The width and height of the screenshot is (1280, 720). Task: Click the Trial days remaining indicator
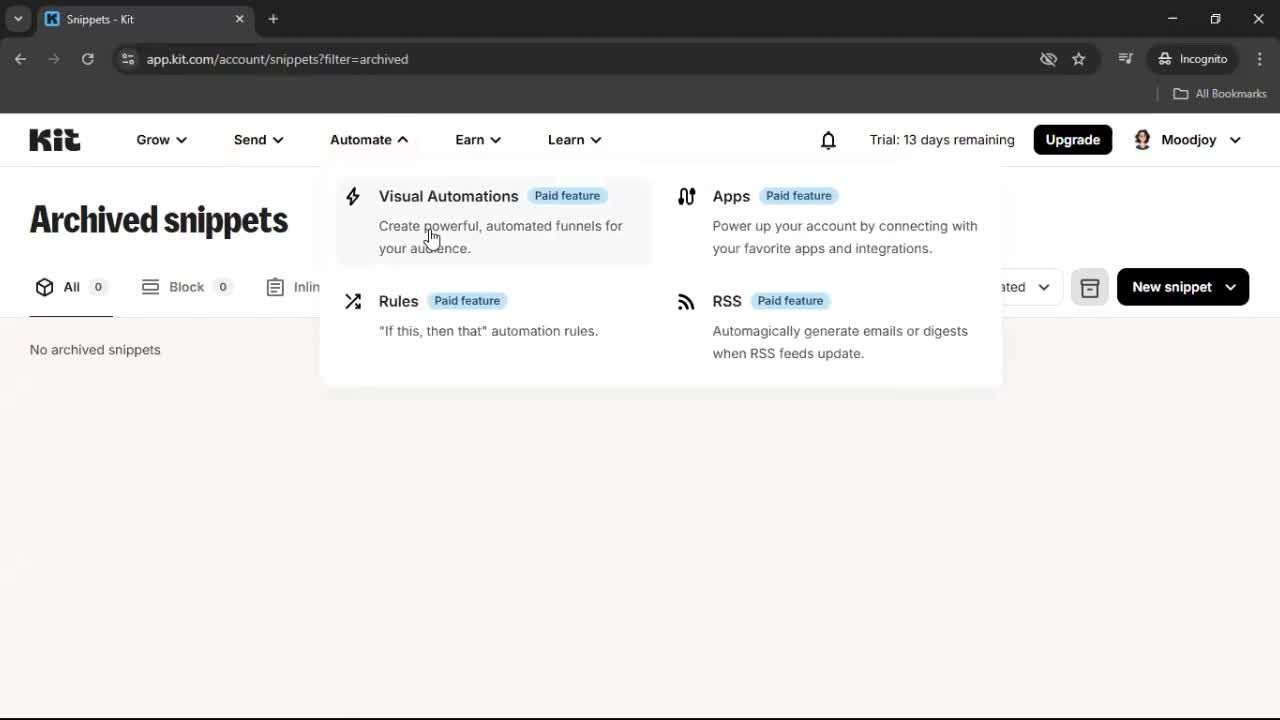[x=941, y=140]
